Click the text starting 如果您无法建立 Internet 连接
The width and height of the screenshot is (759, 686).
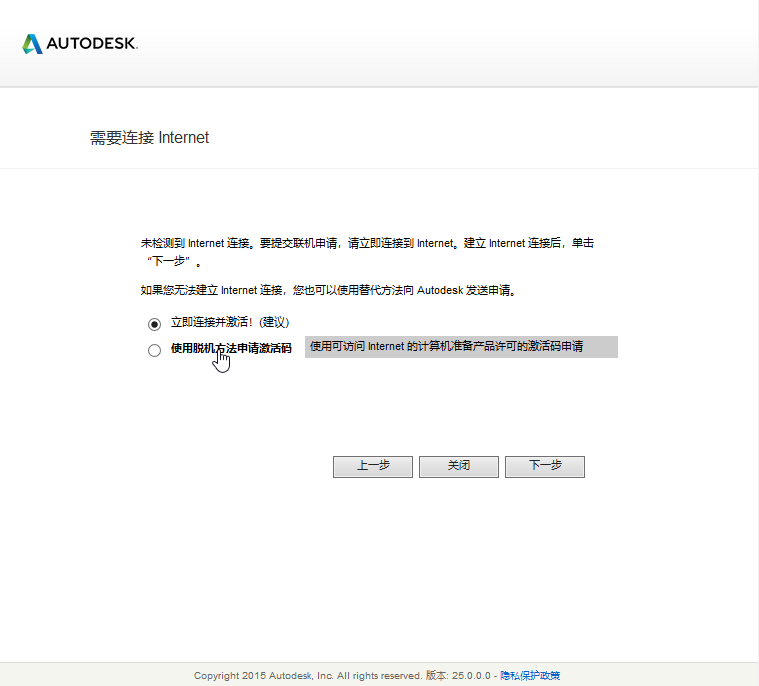coord(329,290)
